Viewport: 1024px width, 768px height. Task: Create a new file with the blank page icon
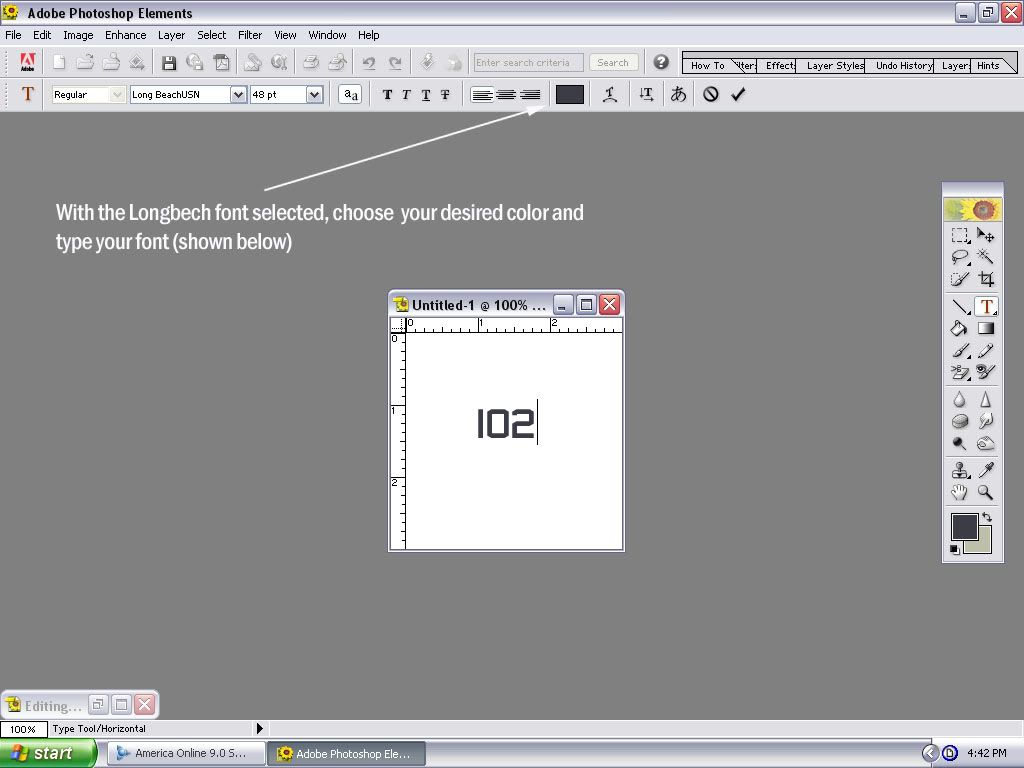click(x=59, y=63)
